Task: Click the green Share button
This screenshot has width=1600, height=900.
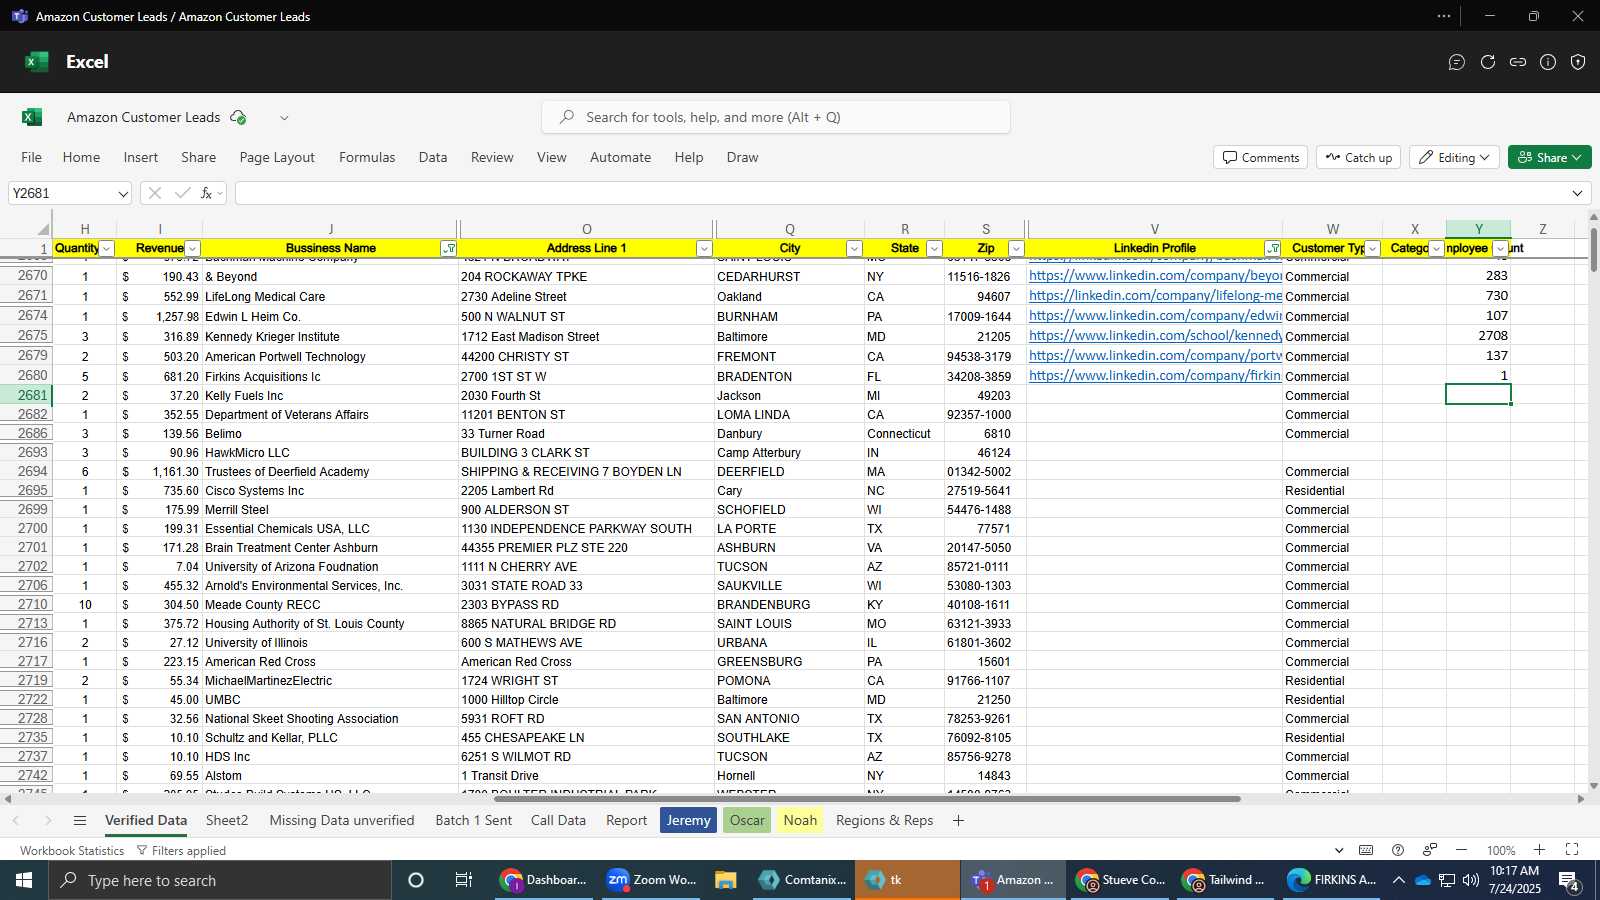Action: click(1549, 157)
